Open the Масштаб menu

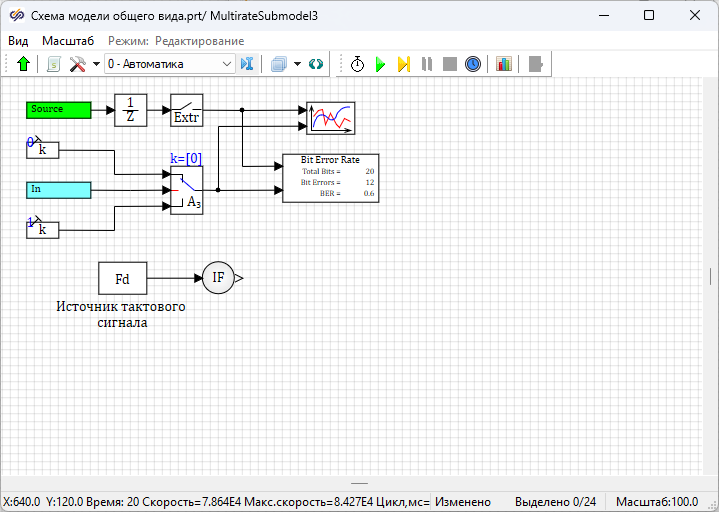click(68, 41)
